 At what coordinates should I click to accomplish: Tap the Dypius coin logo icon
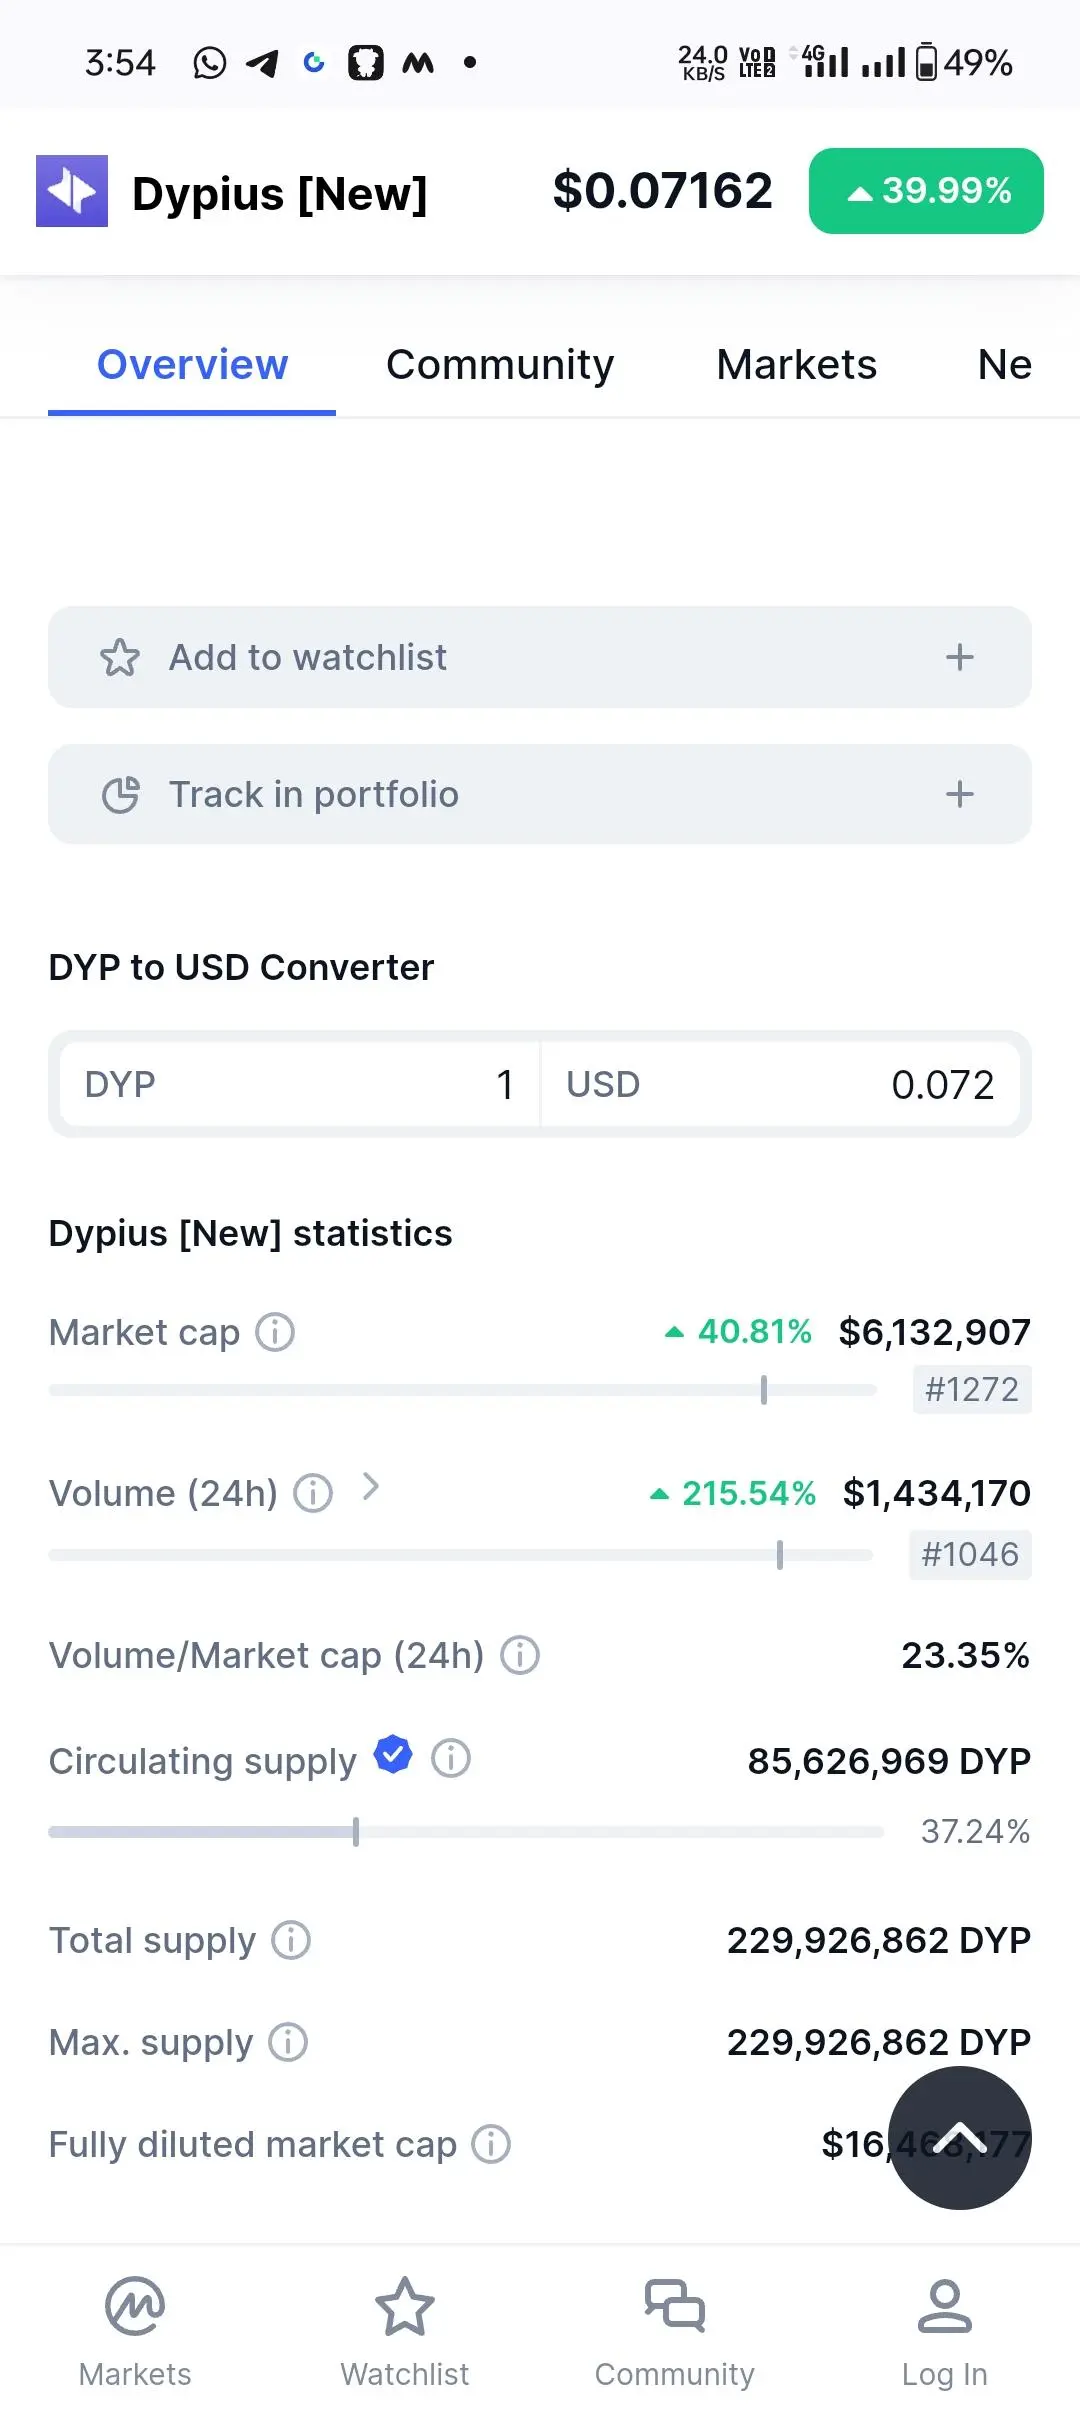click(72, 191)
